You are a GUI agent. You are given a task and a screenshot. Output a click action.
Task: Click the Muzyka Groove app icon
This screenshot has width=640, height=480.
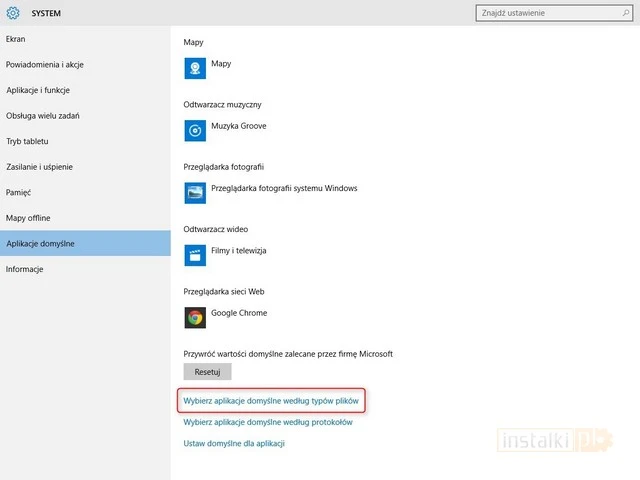[x=195, y=131]
